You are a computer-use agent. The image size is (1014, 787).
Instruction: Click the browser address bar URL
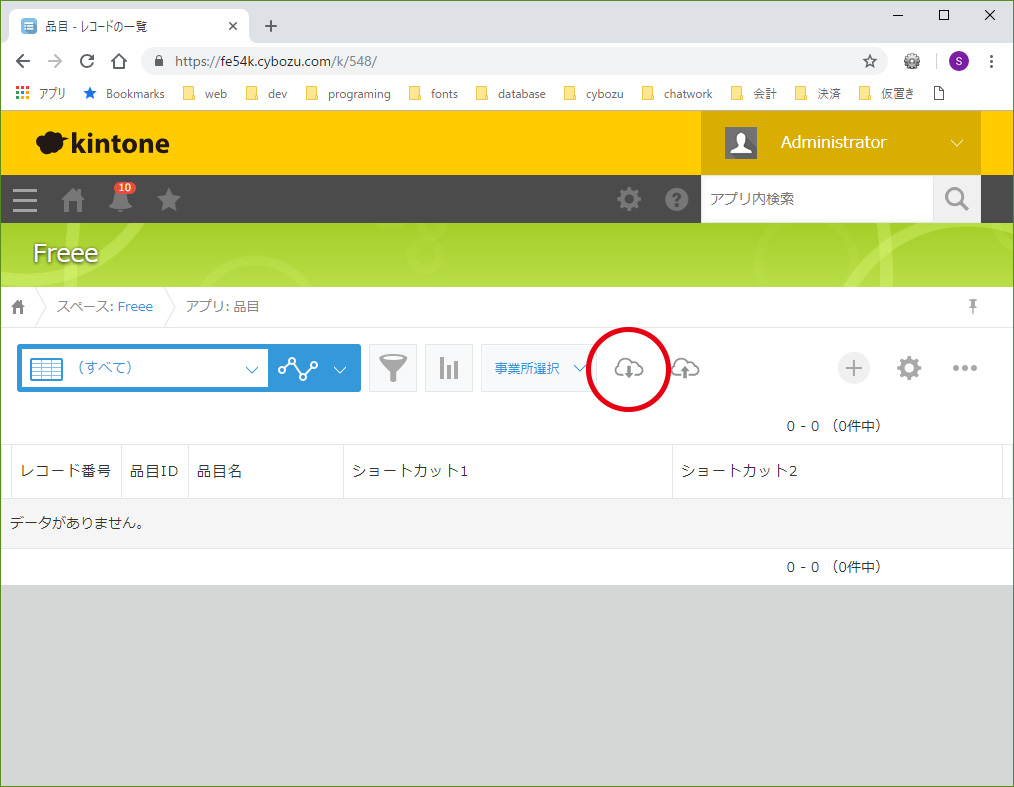[x=275, y=61]
